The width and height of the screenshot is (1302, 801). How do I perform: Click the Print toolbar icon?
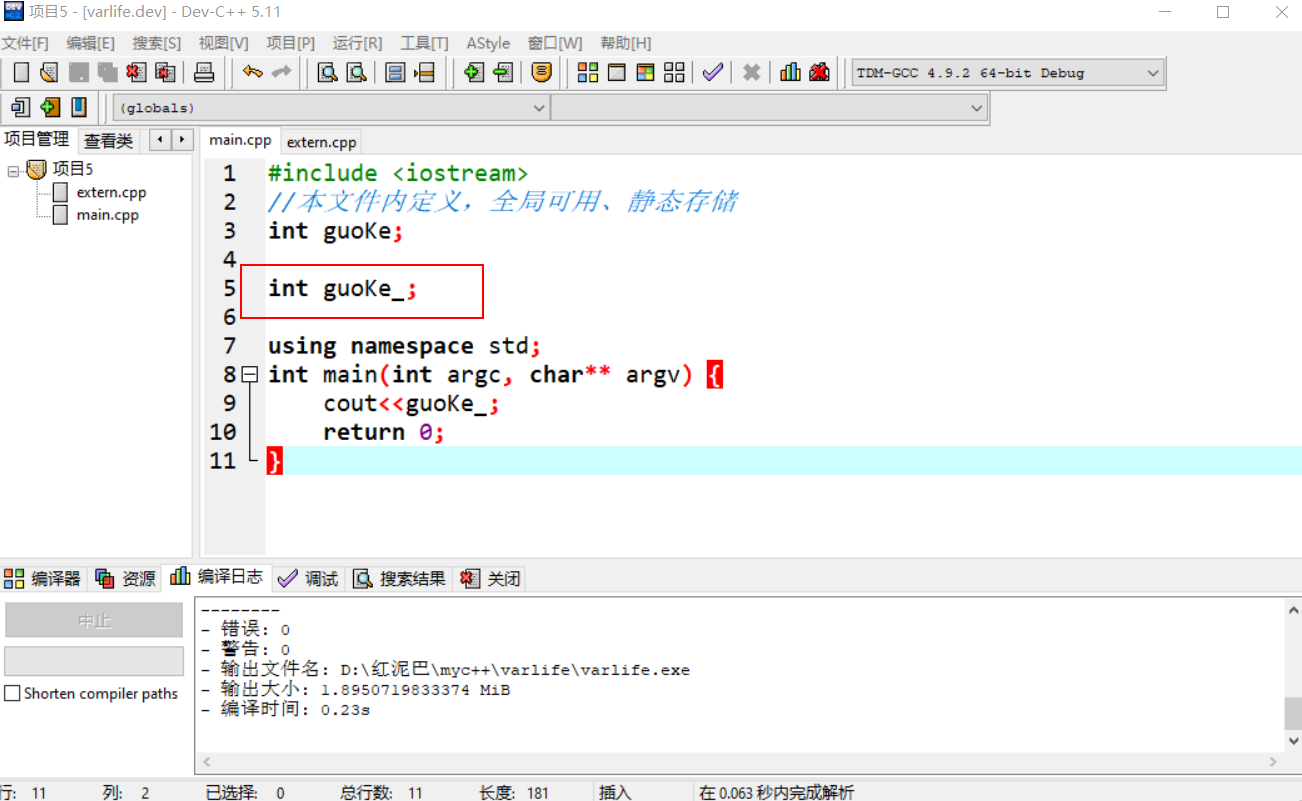pos(203,72)
